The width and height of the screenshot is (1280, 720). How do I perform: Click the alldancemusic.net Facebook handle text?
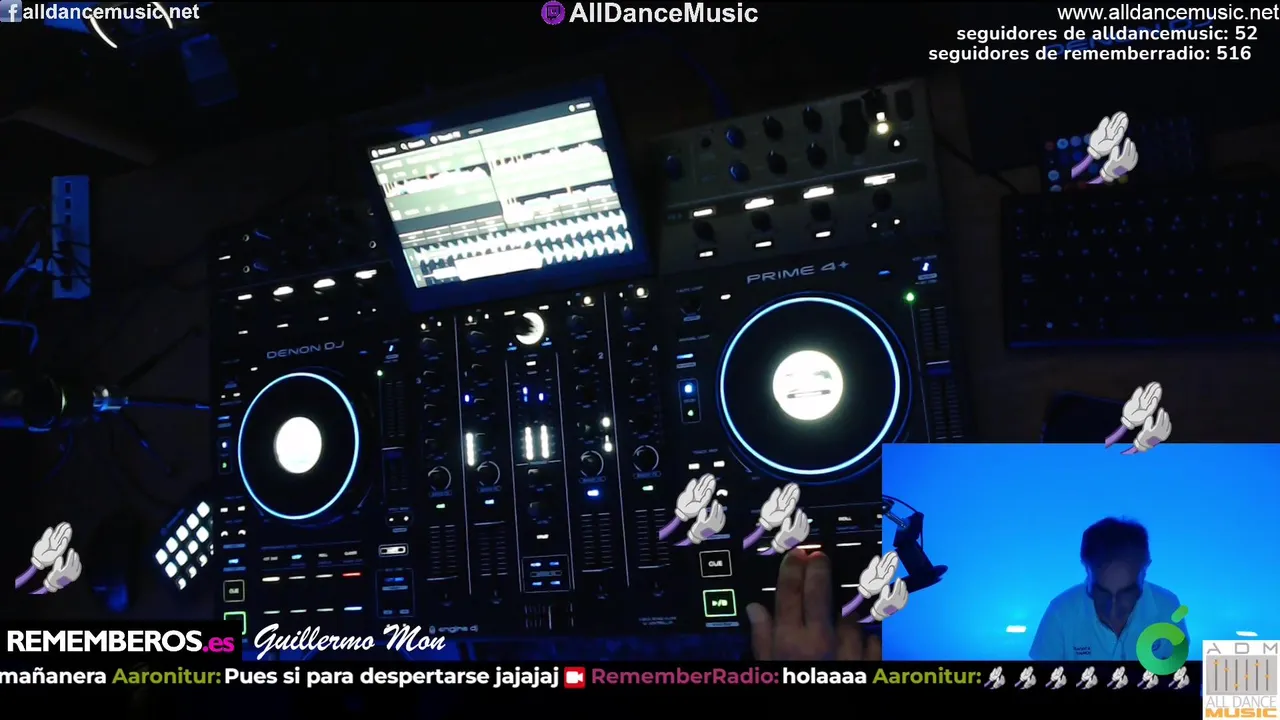click(111, 12)
